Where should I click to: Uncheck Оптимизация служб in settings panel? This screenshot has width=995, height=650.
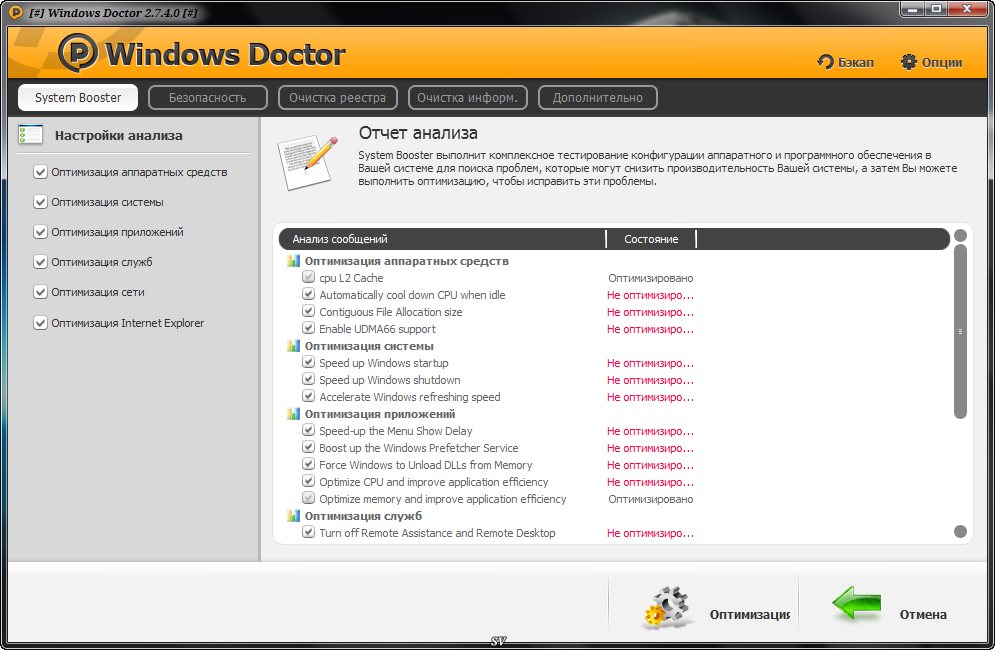40,262
